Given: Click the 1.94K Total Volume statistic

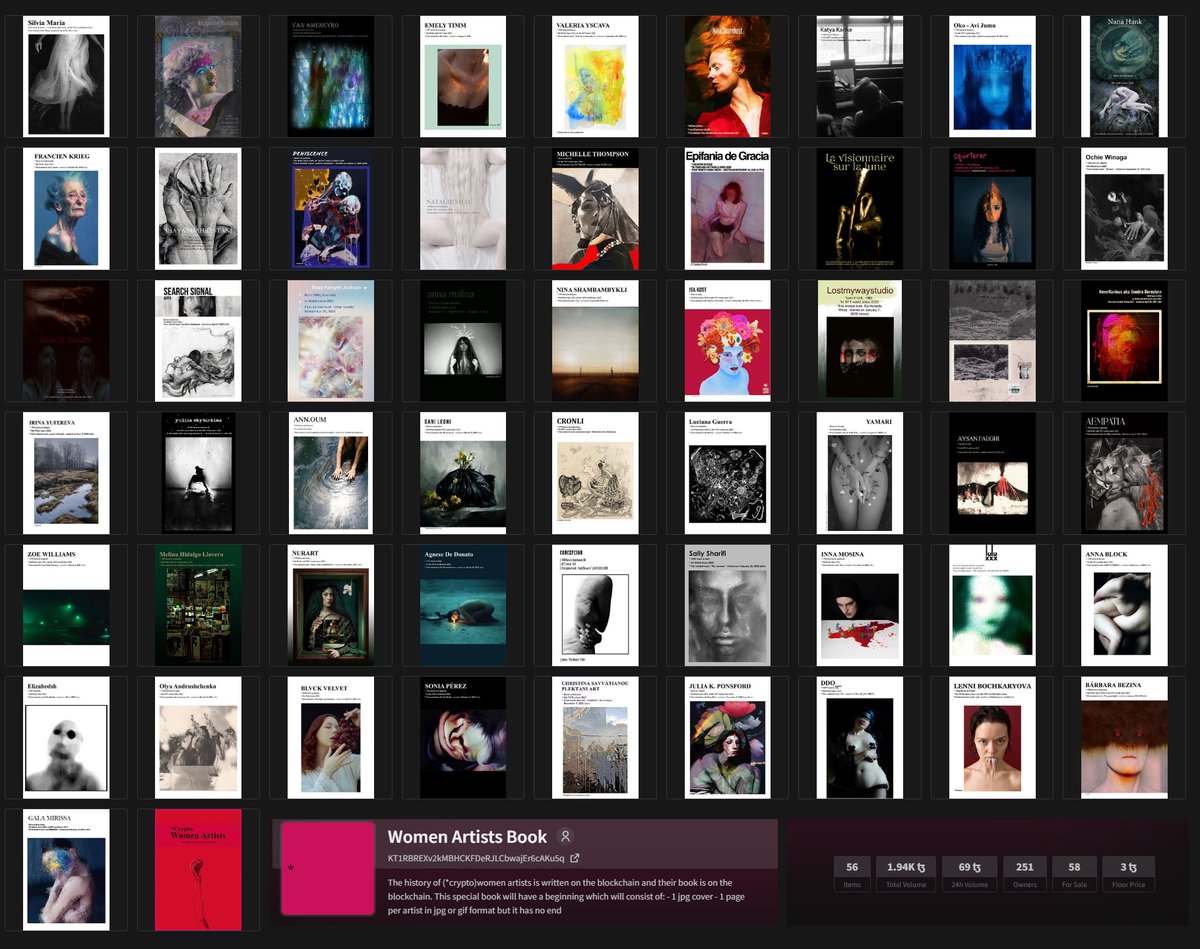Looking at the screenshot, I should [907, 873].
